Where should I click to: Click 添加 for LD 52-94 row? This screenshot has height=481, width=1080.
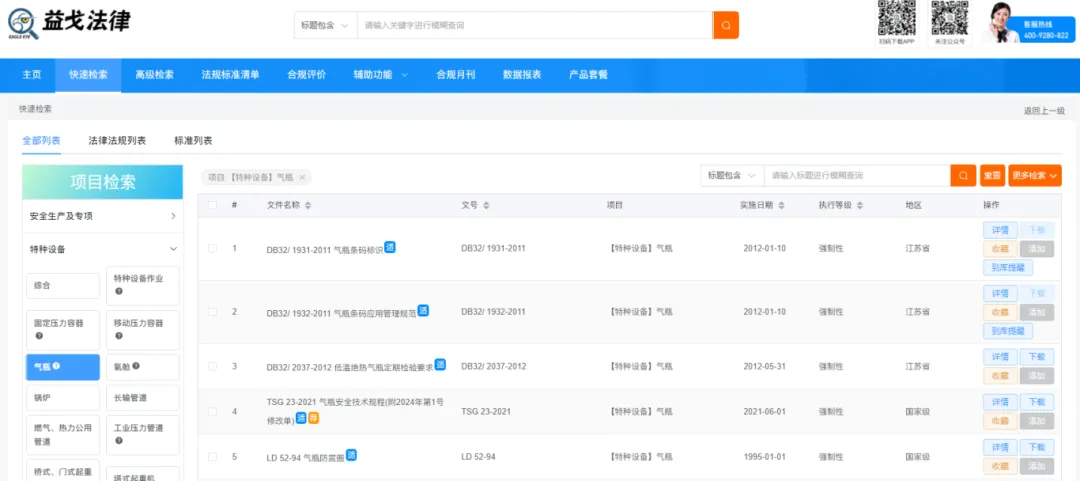1037,466
